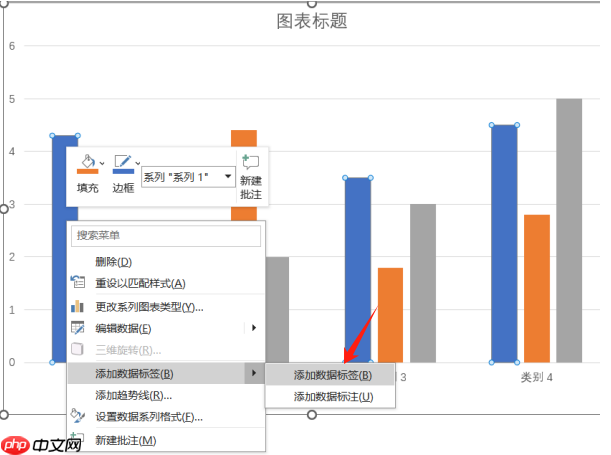611x455 pixels.
Task: Select the orange bar of category 3
Action: tap(390, 315)
